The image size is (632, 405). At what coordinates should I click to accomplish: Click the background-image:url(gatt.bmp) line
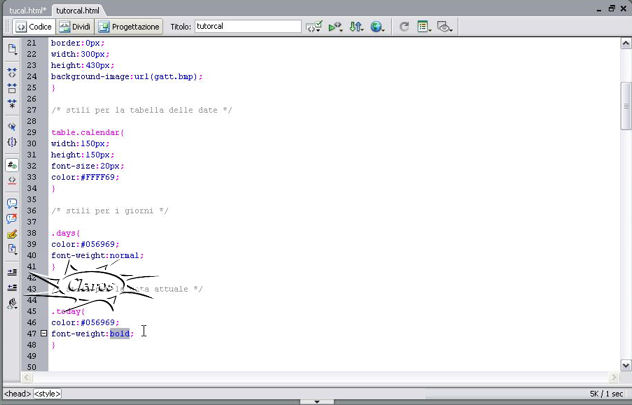click(x=127, y=77)
